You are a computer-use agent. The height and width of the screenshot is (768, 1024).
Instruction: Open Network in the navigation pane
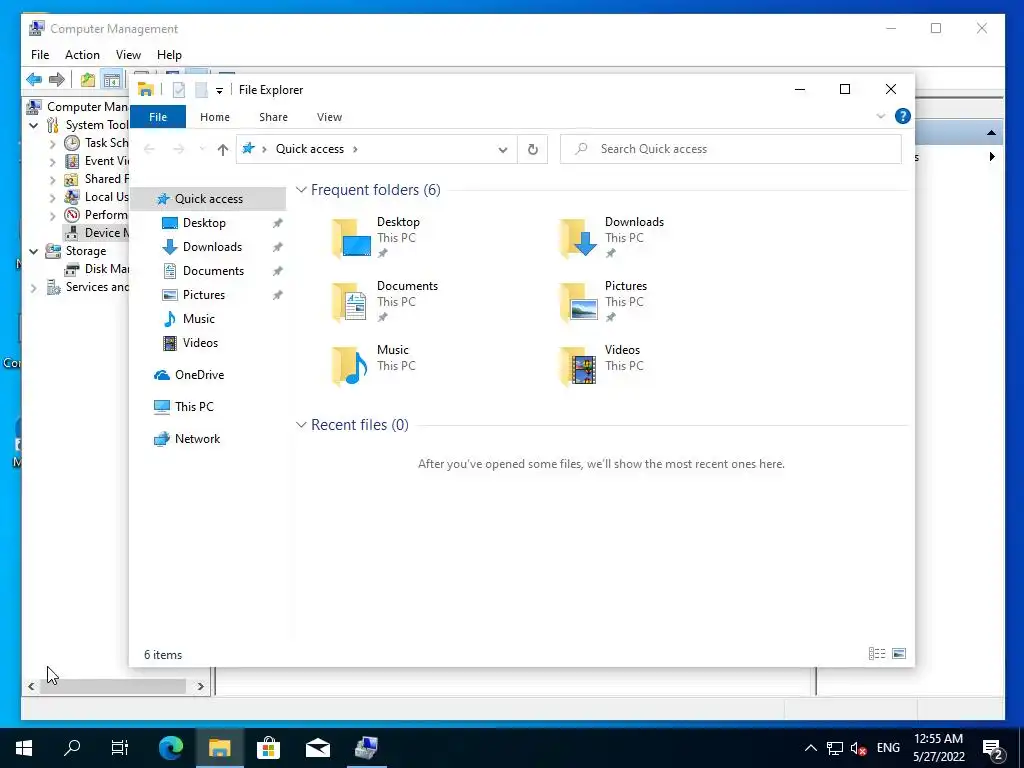[x=197, y=439]
